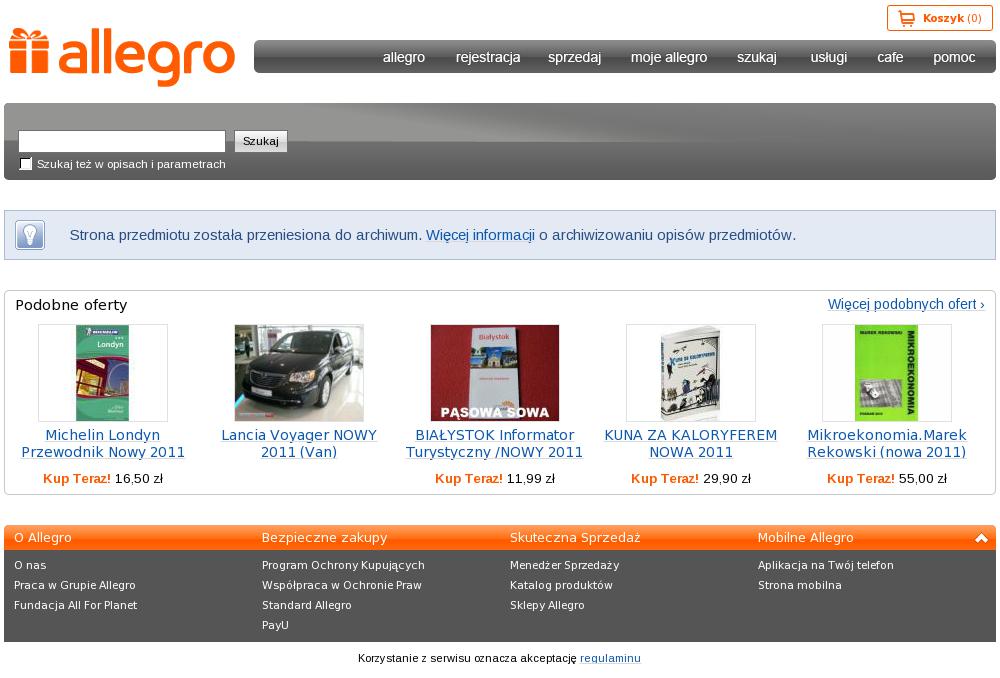Screen dimensions: 1000x678
Task: Click the 11,99 zł Kup Teraz price
Action: (x=495, y=478)
